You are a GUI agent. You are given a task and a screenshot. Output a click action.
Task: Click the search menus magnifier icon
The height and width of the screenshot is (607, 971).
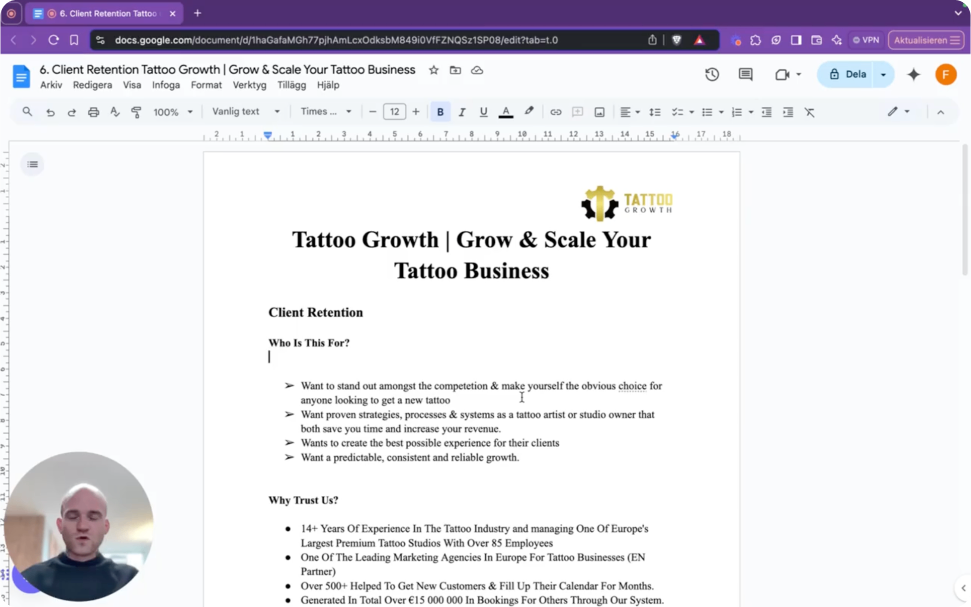(27, 112)
